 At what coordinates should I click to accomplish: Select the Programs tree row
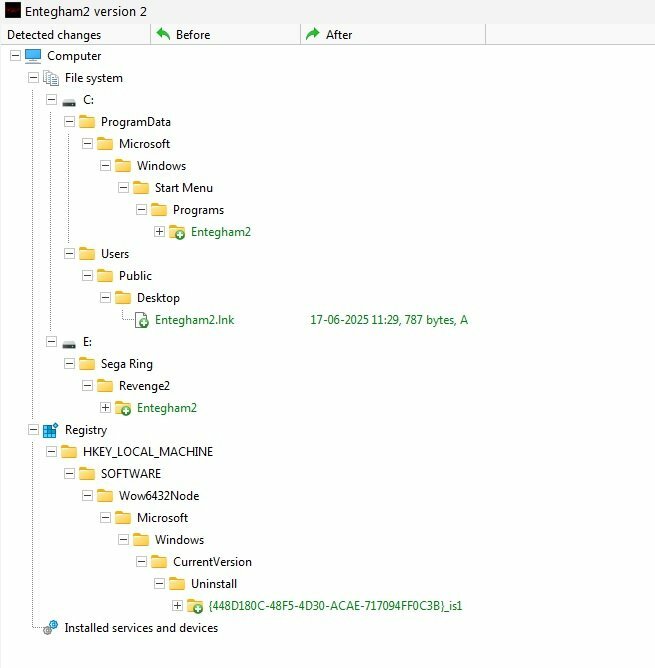pos(198,210)
